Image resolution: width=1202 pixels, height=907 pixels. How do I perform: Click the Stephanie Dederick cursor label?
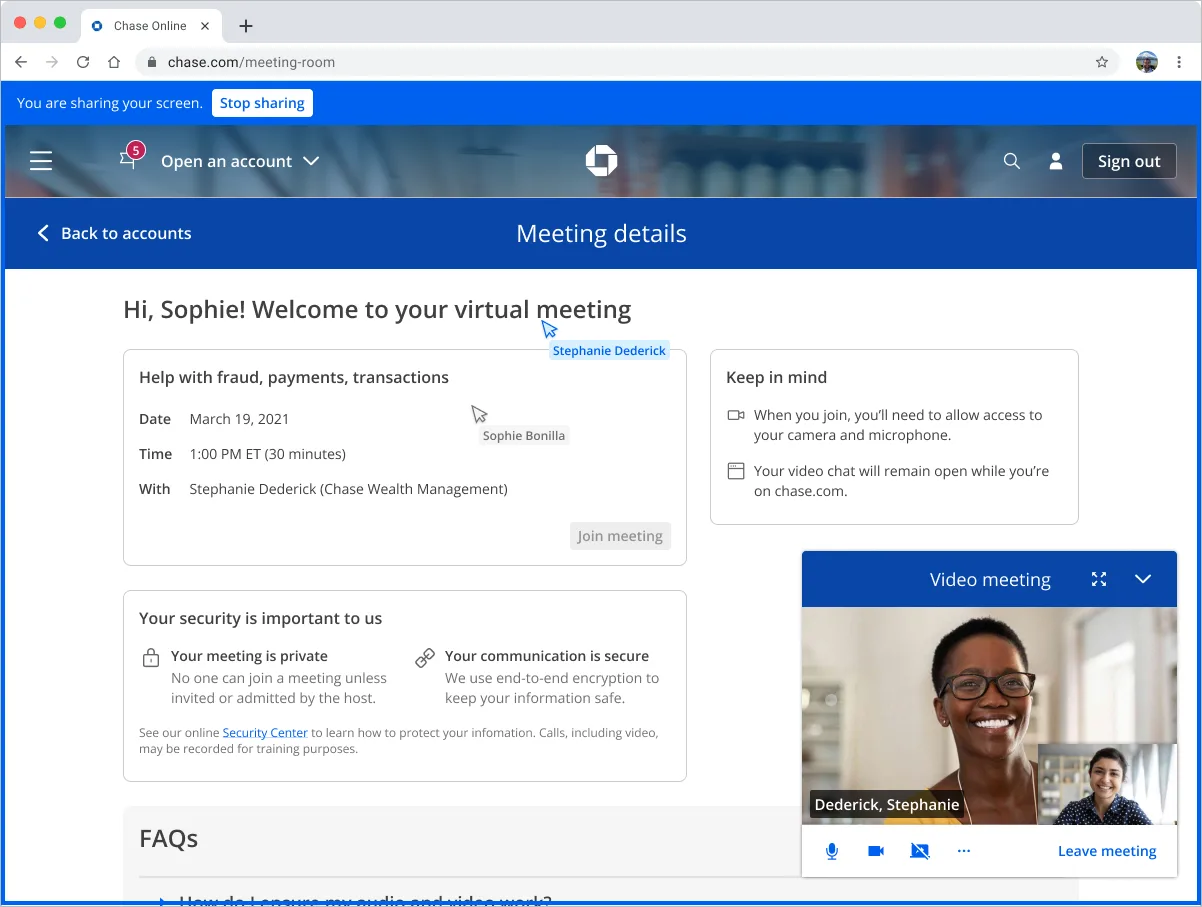[609, 351]
